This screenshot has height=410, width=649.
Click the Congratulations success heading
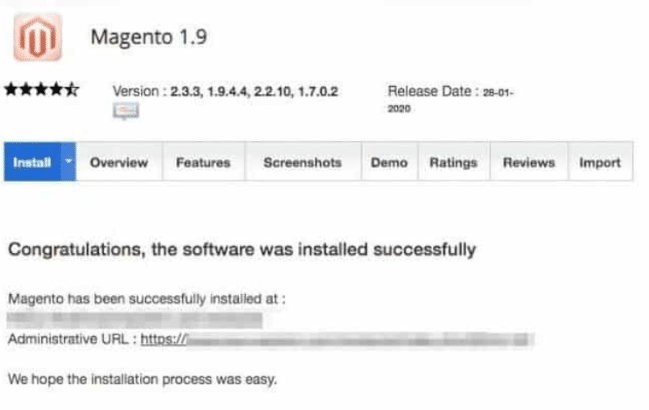(x=242, y=250)
